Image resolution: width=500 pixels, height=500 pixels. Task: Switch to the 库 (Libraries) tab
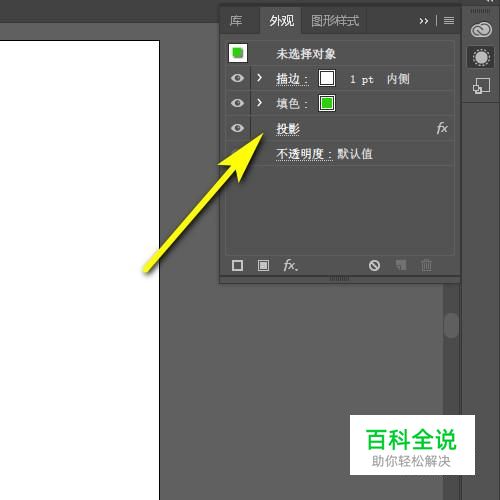[x=236, y=21]
